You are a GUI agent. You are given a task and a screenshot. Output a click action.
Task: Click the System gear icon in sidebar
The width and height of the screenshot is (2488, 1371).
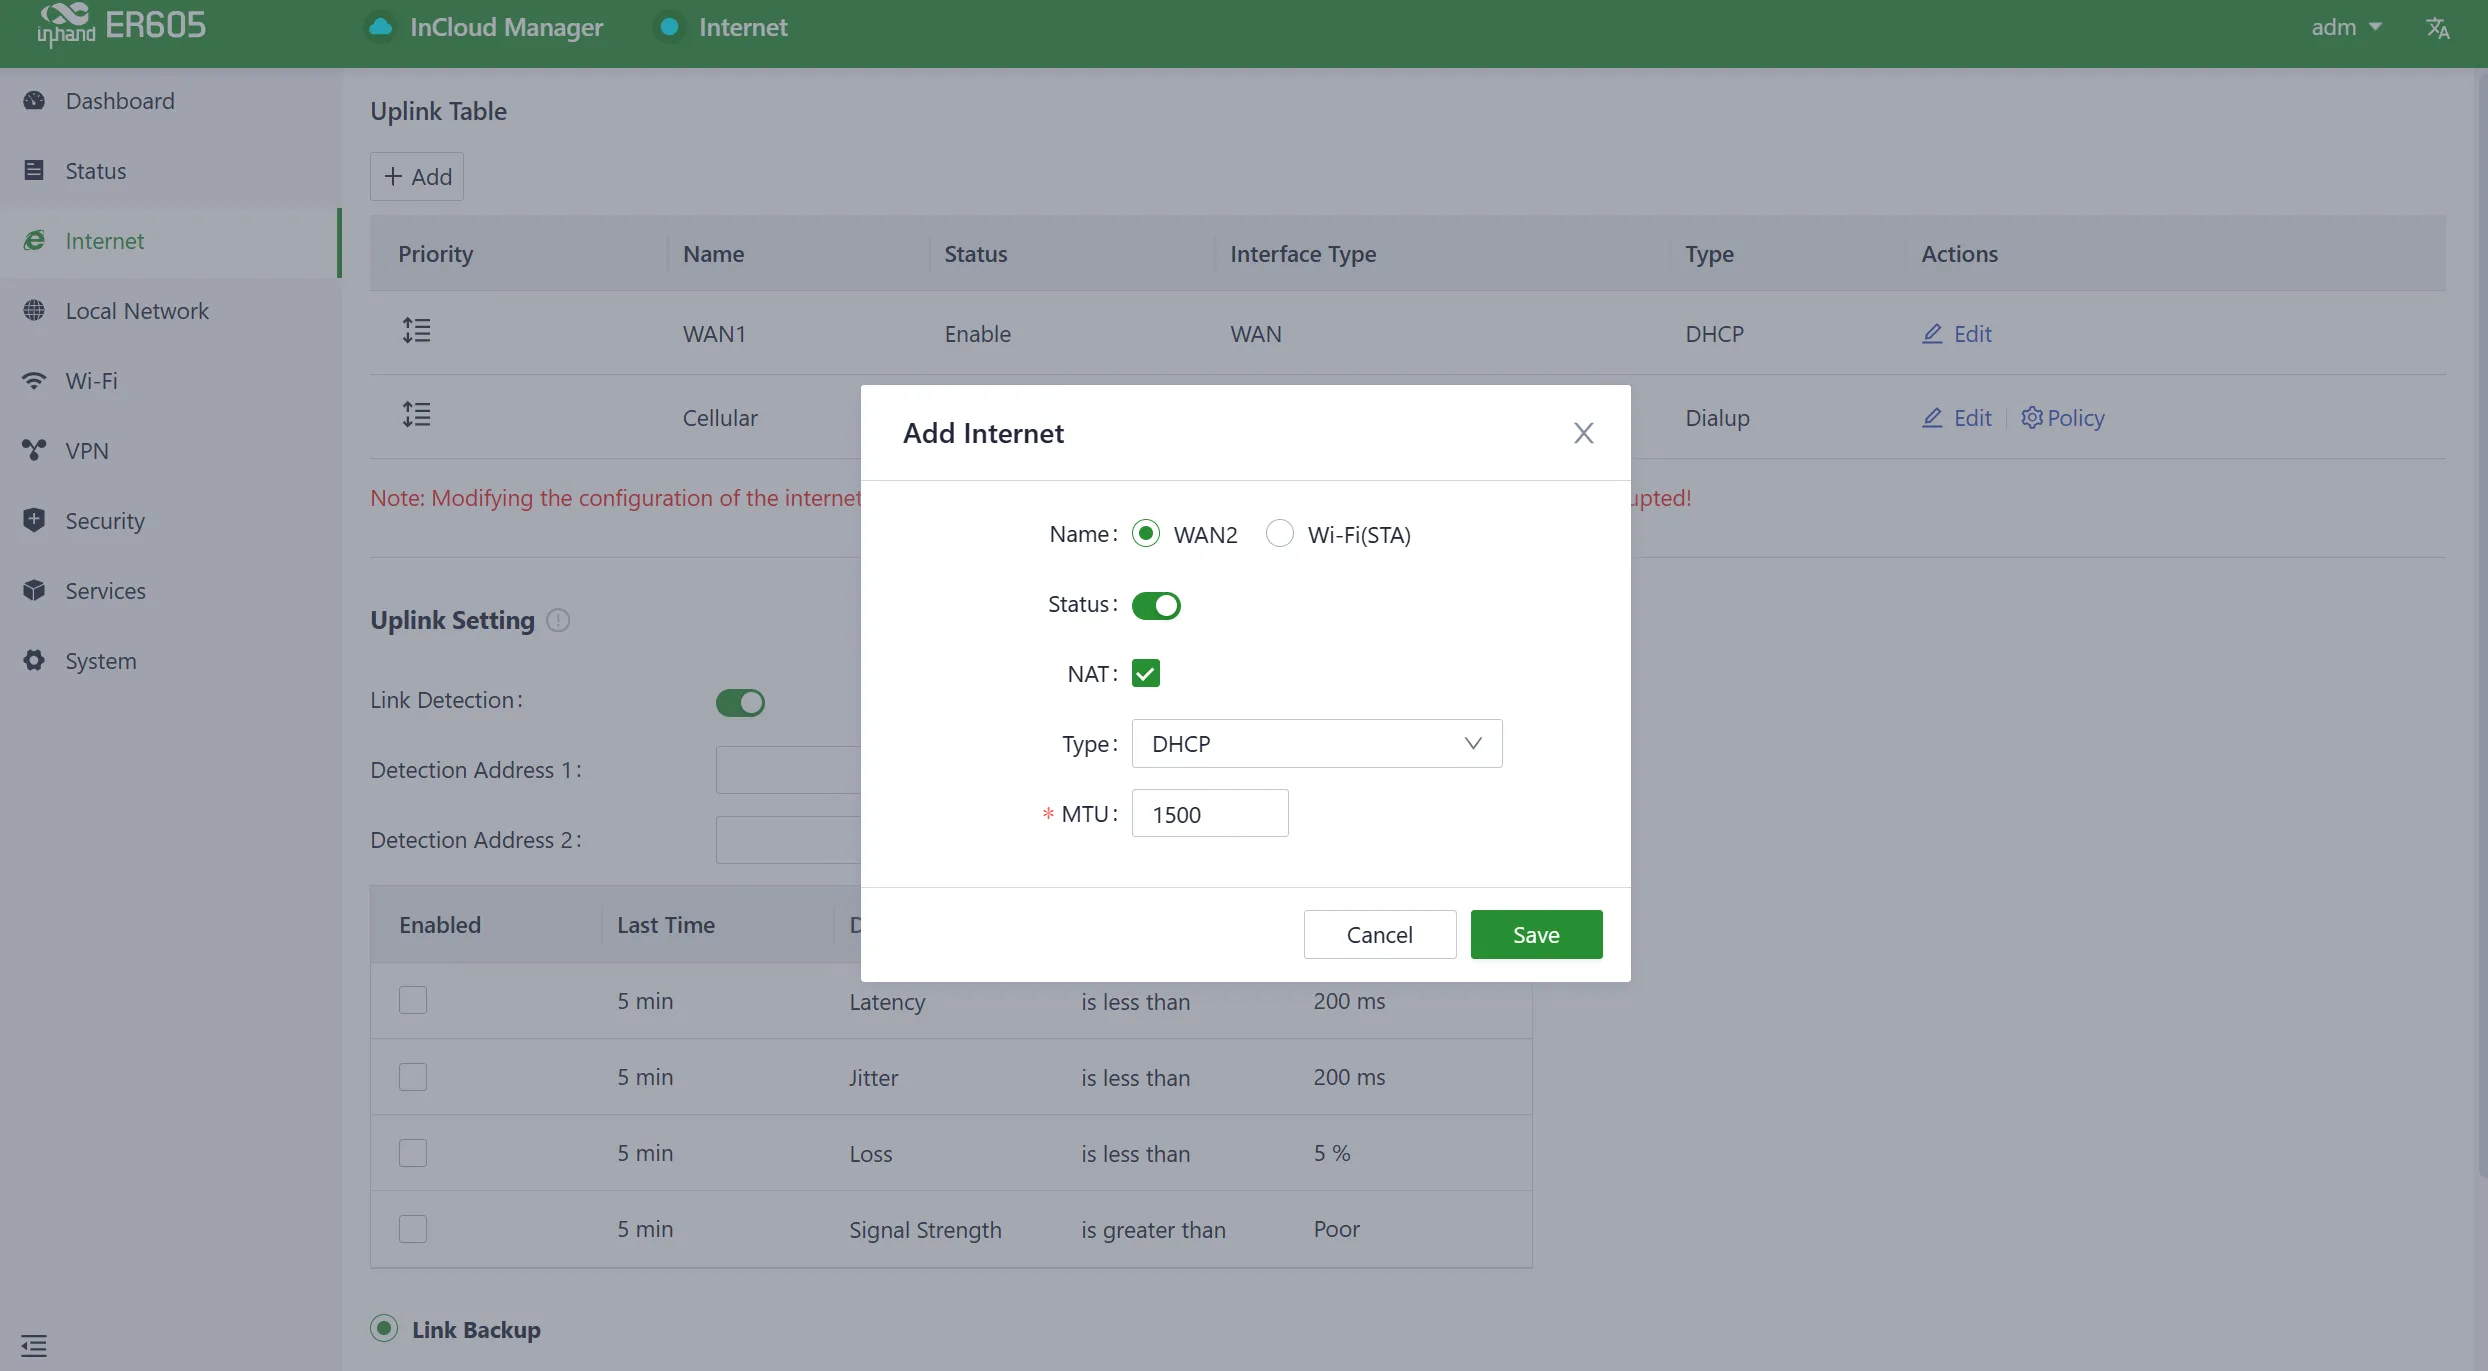34,660
